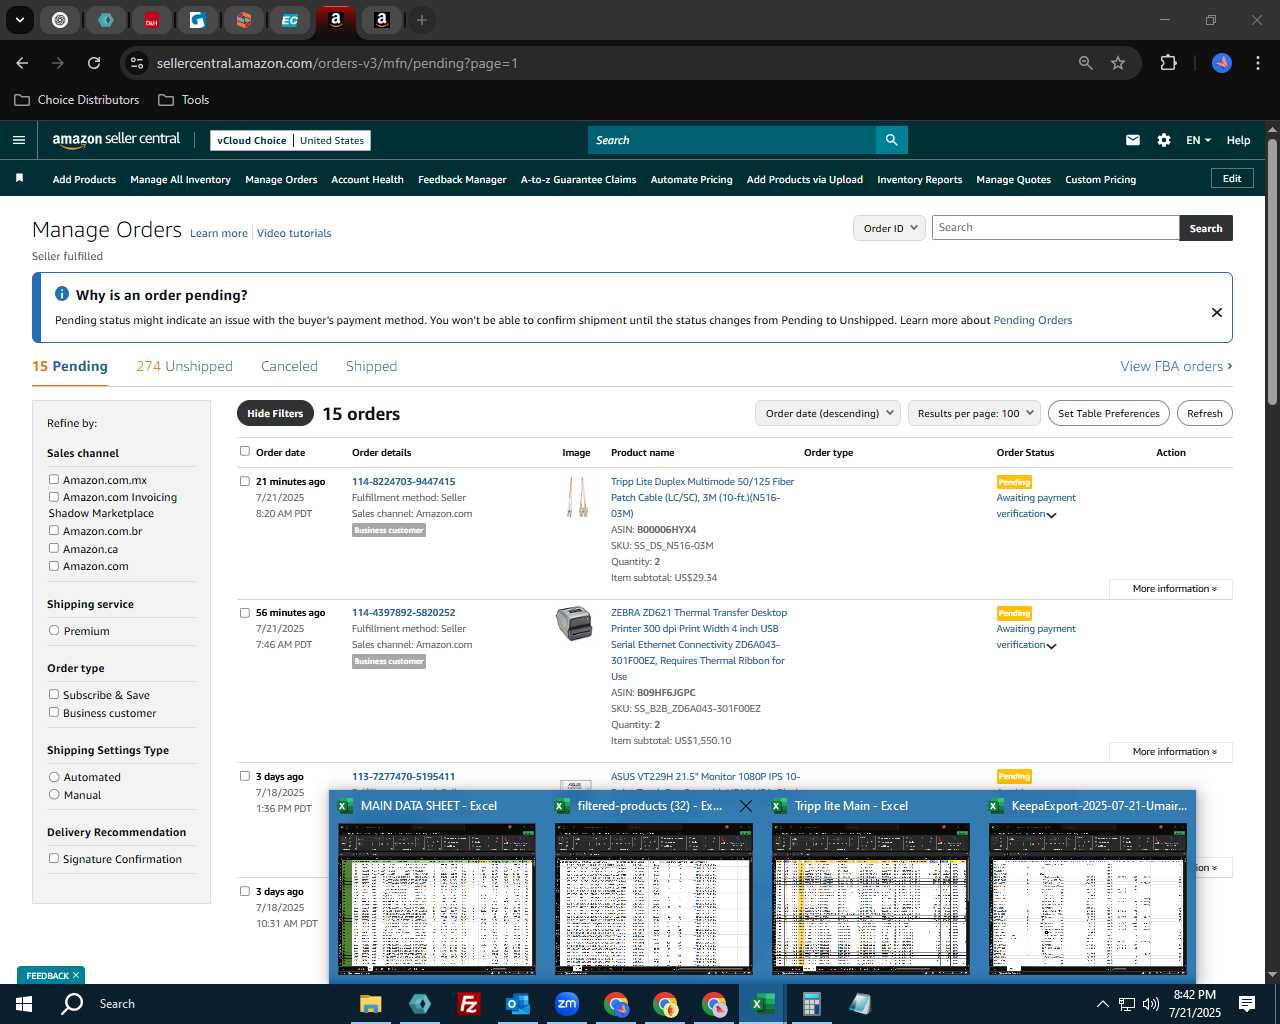Check the Amazon.ca filter
Image resolution: width=1280 pixels, height=1024 pixels.
point(54,548)
